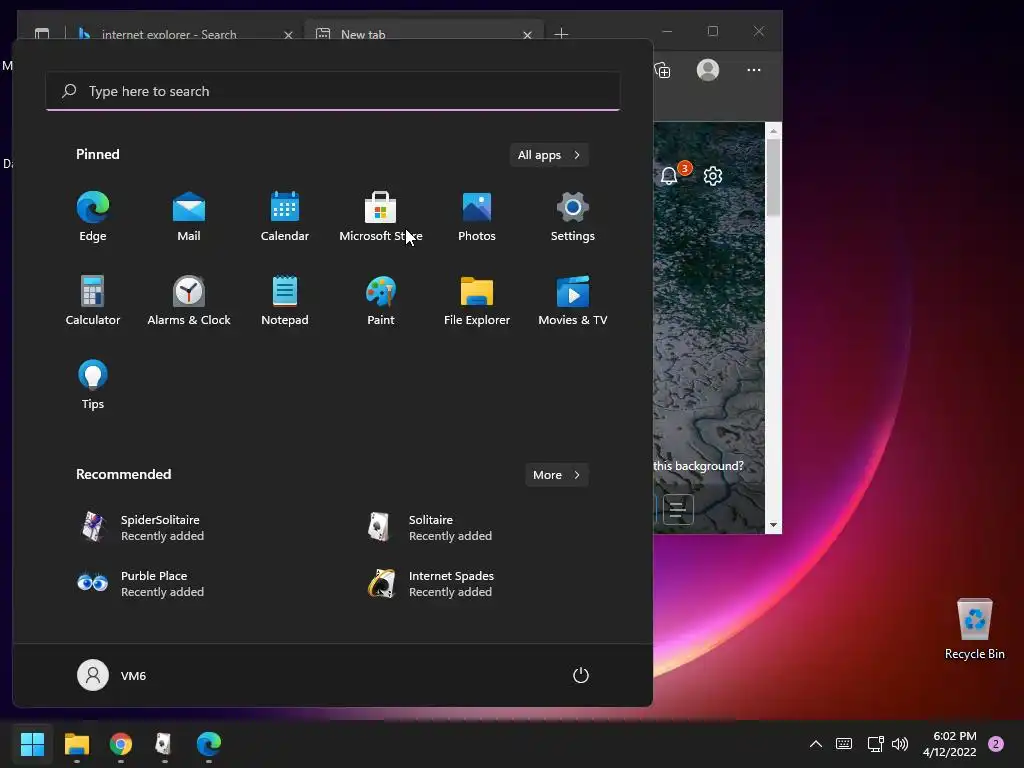Open the Tips app

[x=93, y=385]
